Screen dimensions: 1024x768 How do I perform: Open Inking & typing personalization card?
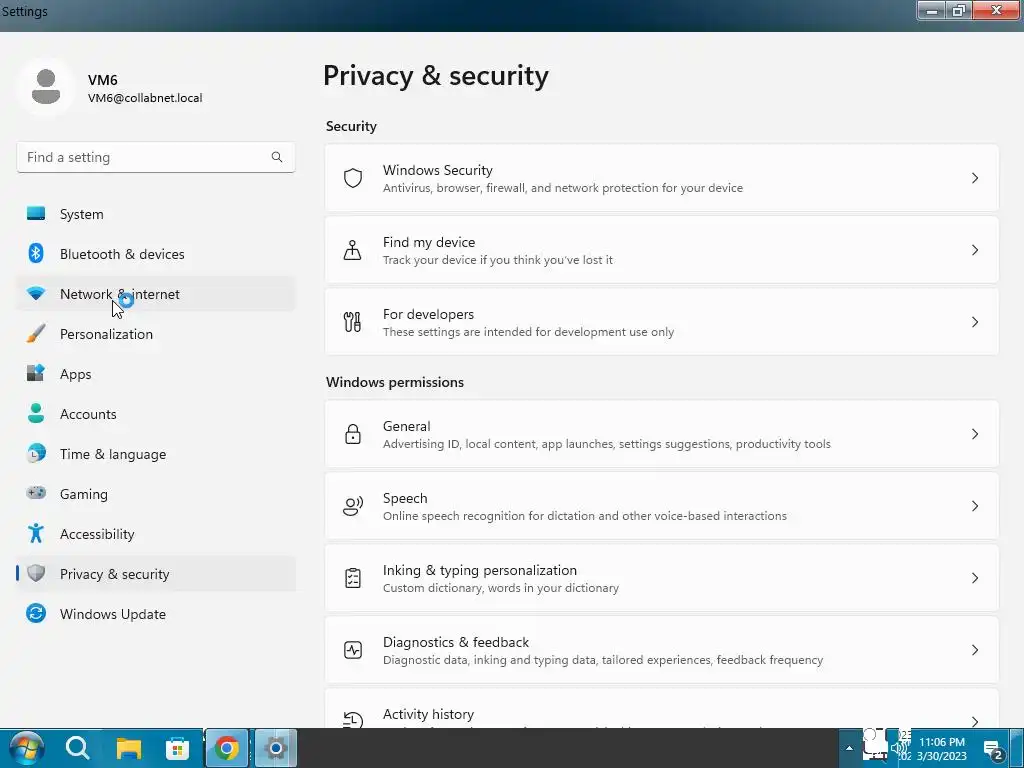[x=662, y=578]
